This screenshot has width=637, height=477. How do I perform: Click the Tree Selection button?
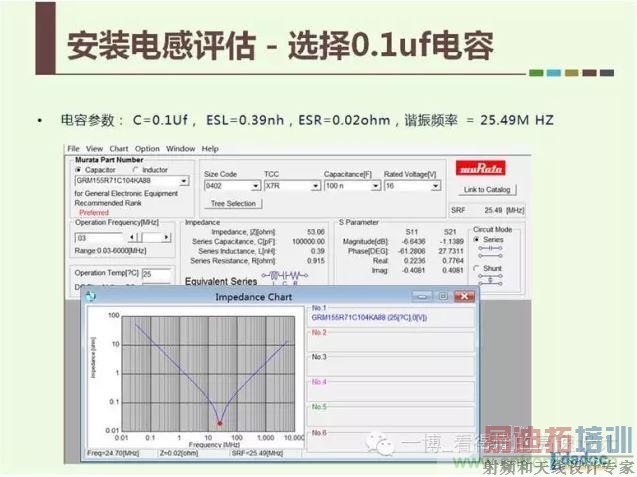pos(233,204)
